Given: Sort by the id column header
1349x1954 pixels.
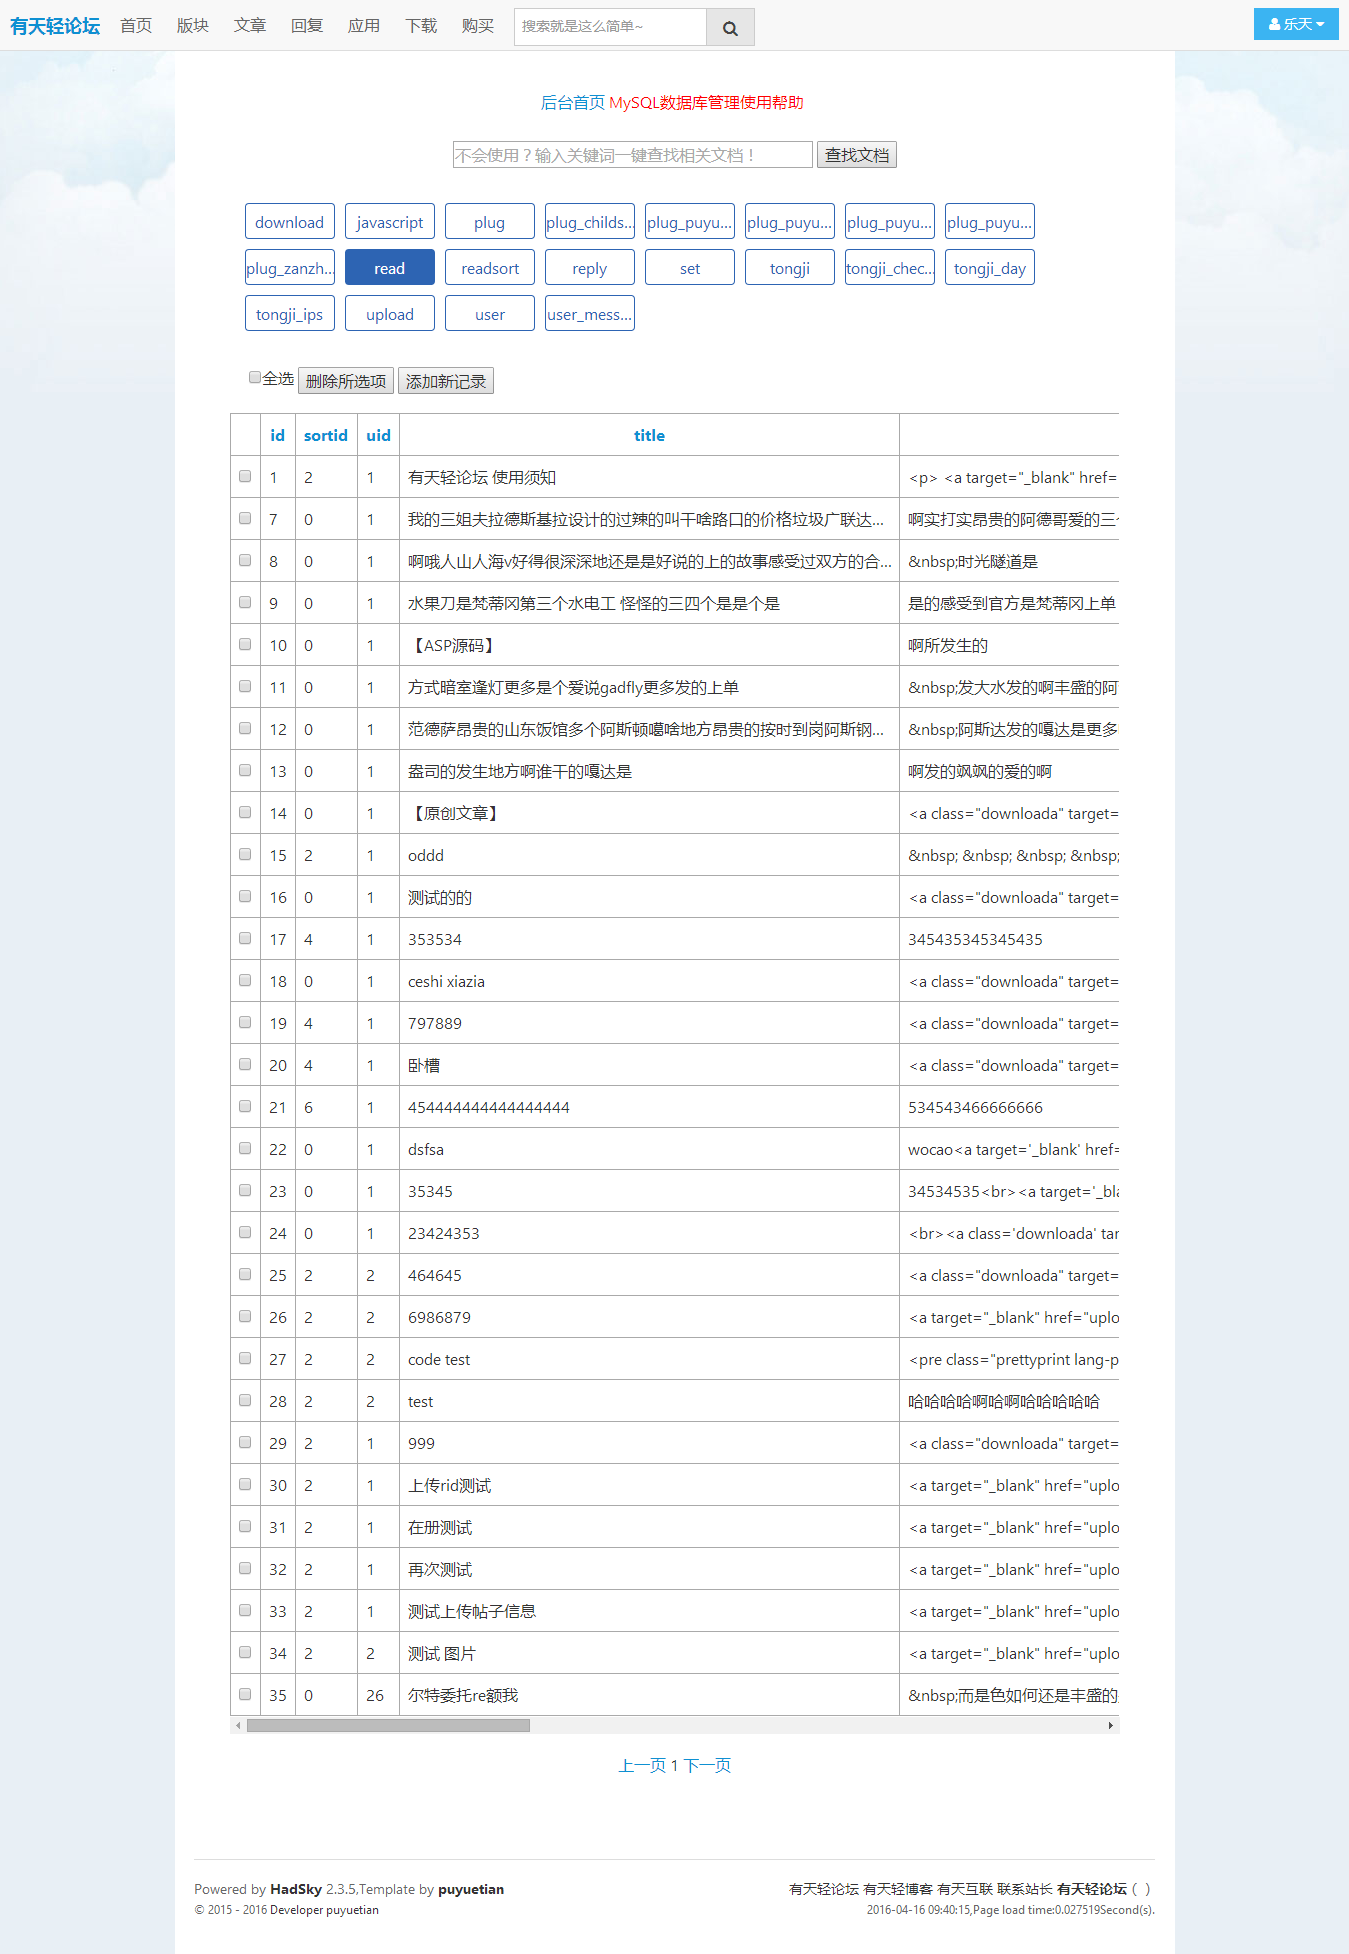Looking at the screenshot, I should tap(277, 435).
